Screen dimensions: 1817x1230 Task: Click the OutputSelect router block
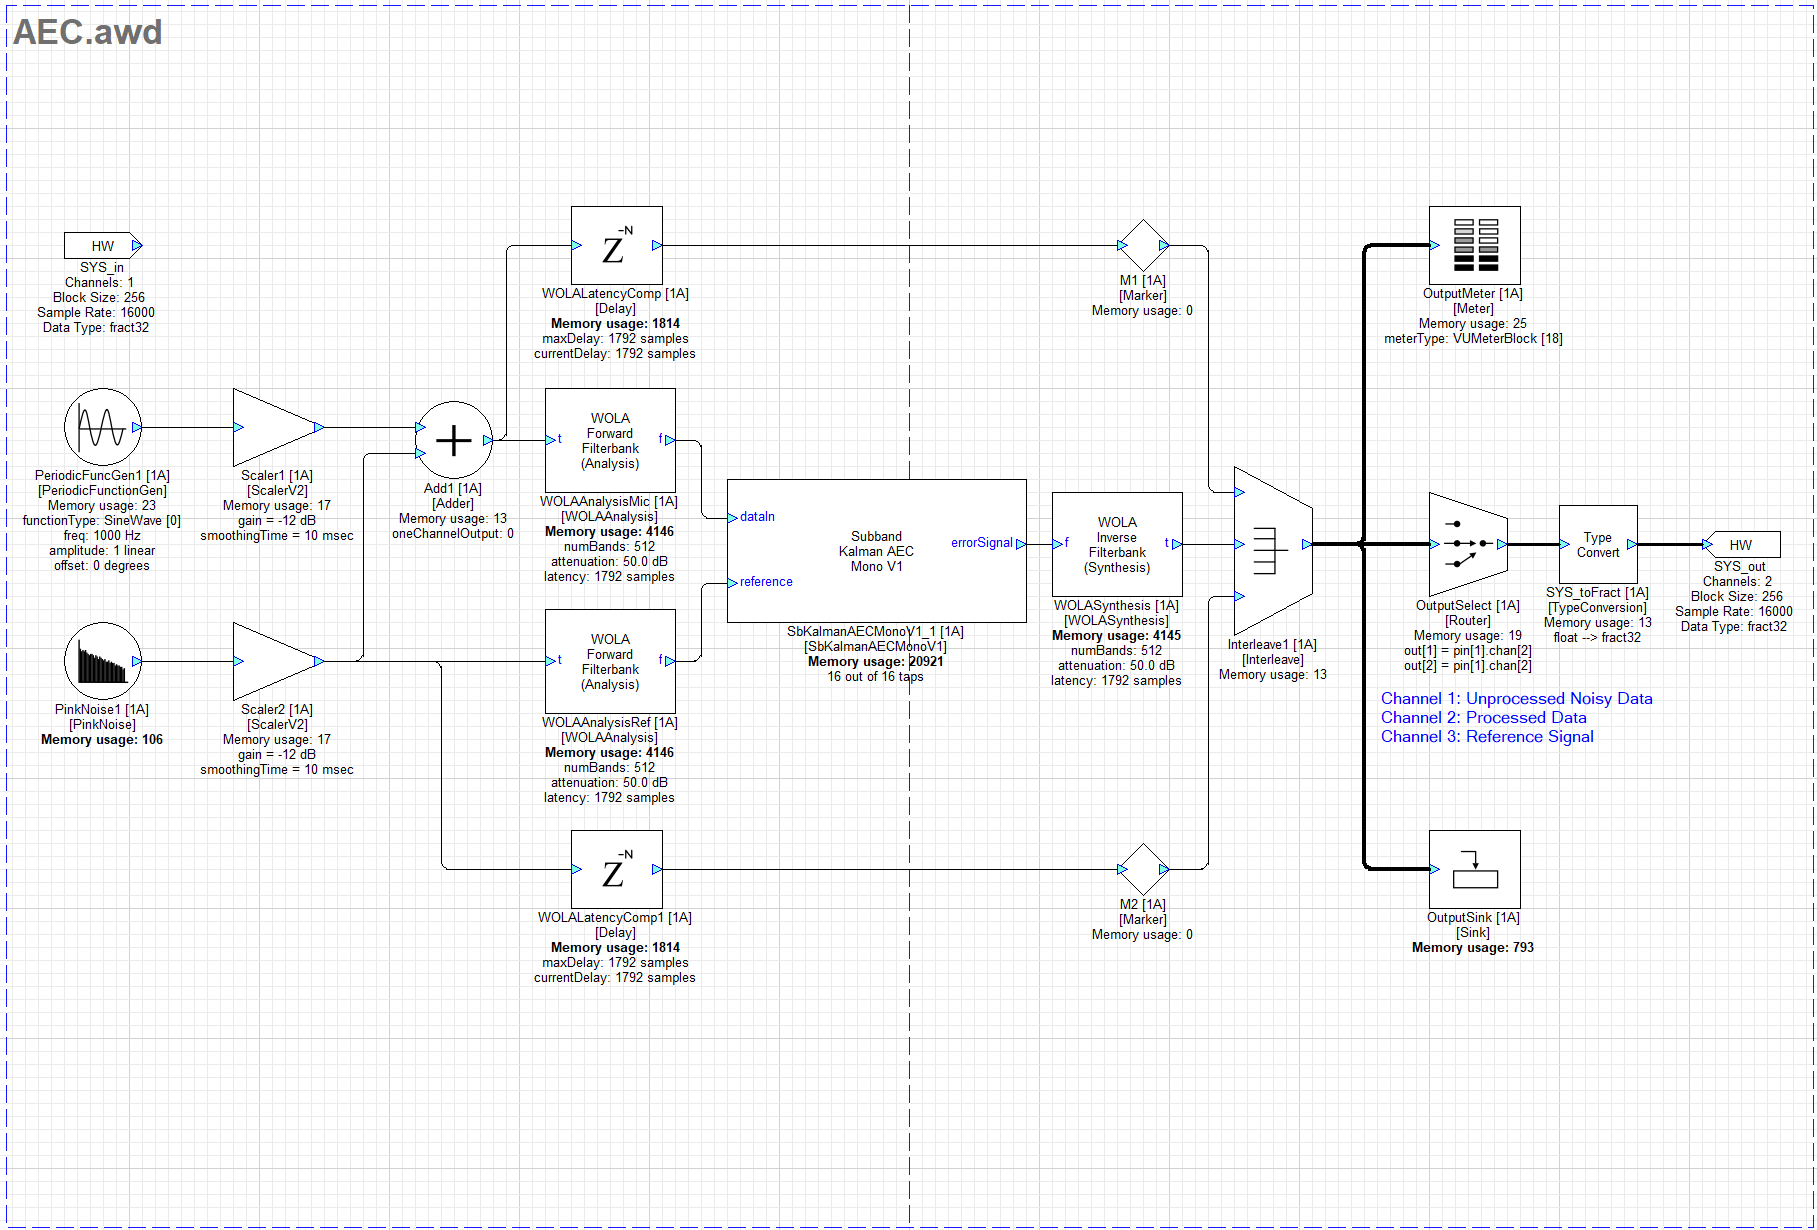[x=1467, y=544]
